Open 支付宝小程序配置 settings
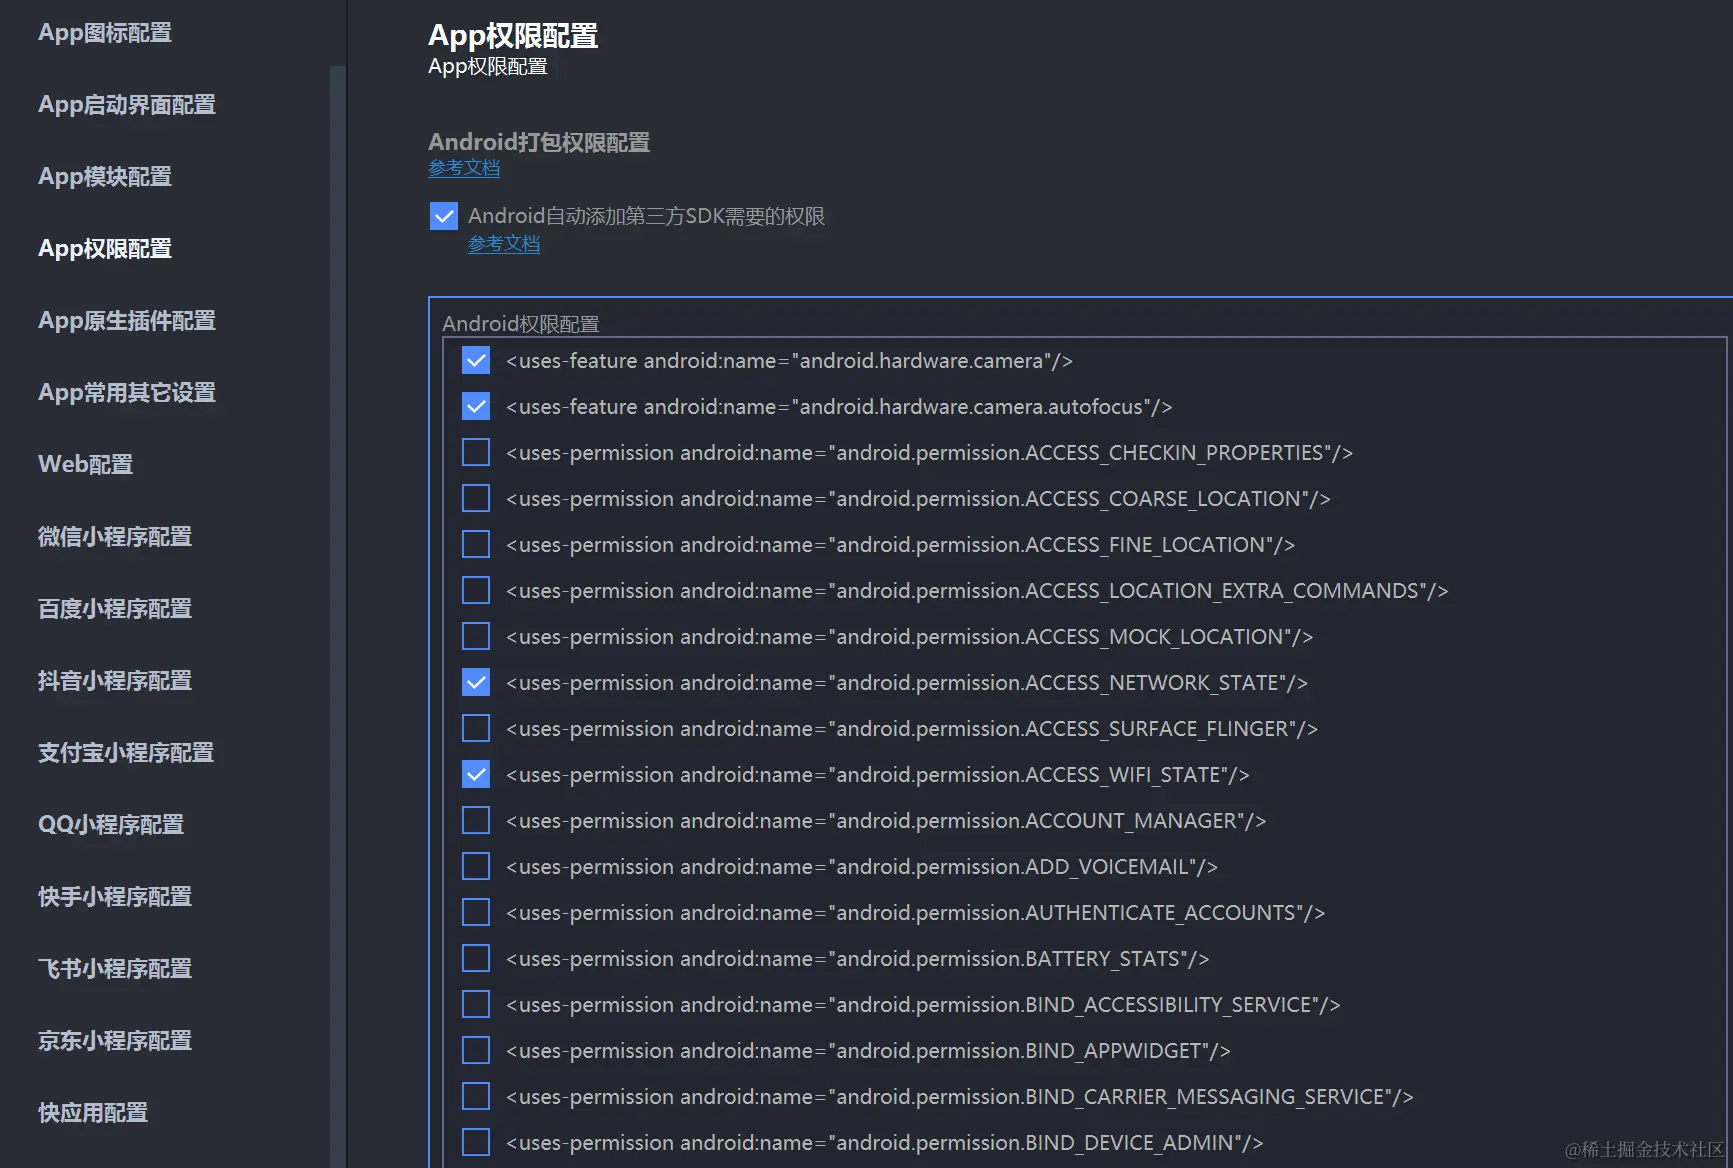 124,752
